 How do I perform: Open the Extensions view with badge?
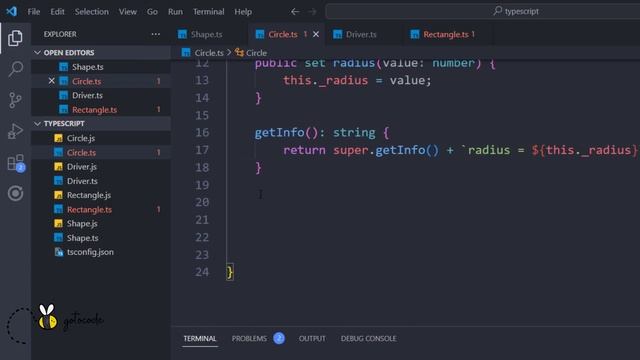16,162
